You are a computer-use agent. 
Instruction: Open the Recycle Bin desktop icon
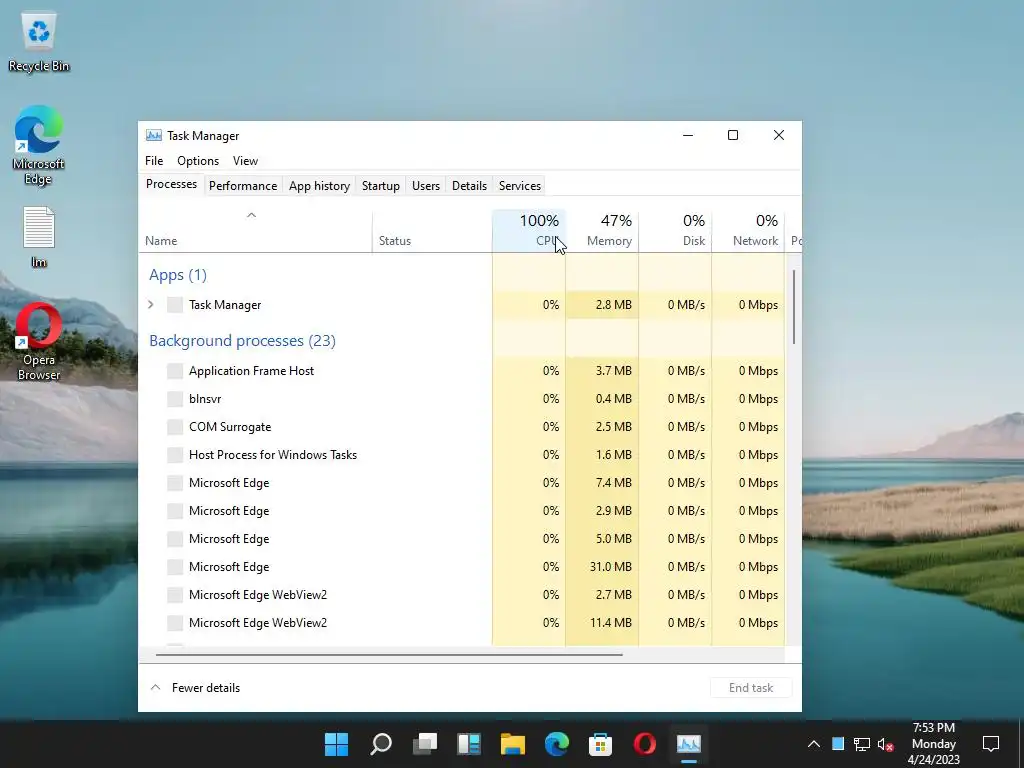pyautogui.click(x=39, y=42)
